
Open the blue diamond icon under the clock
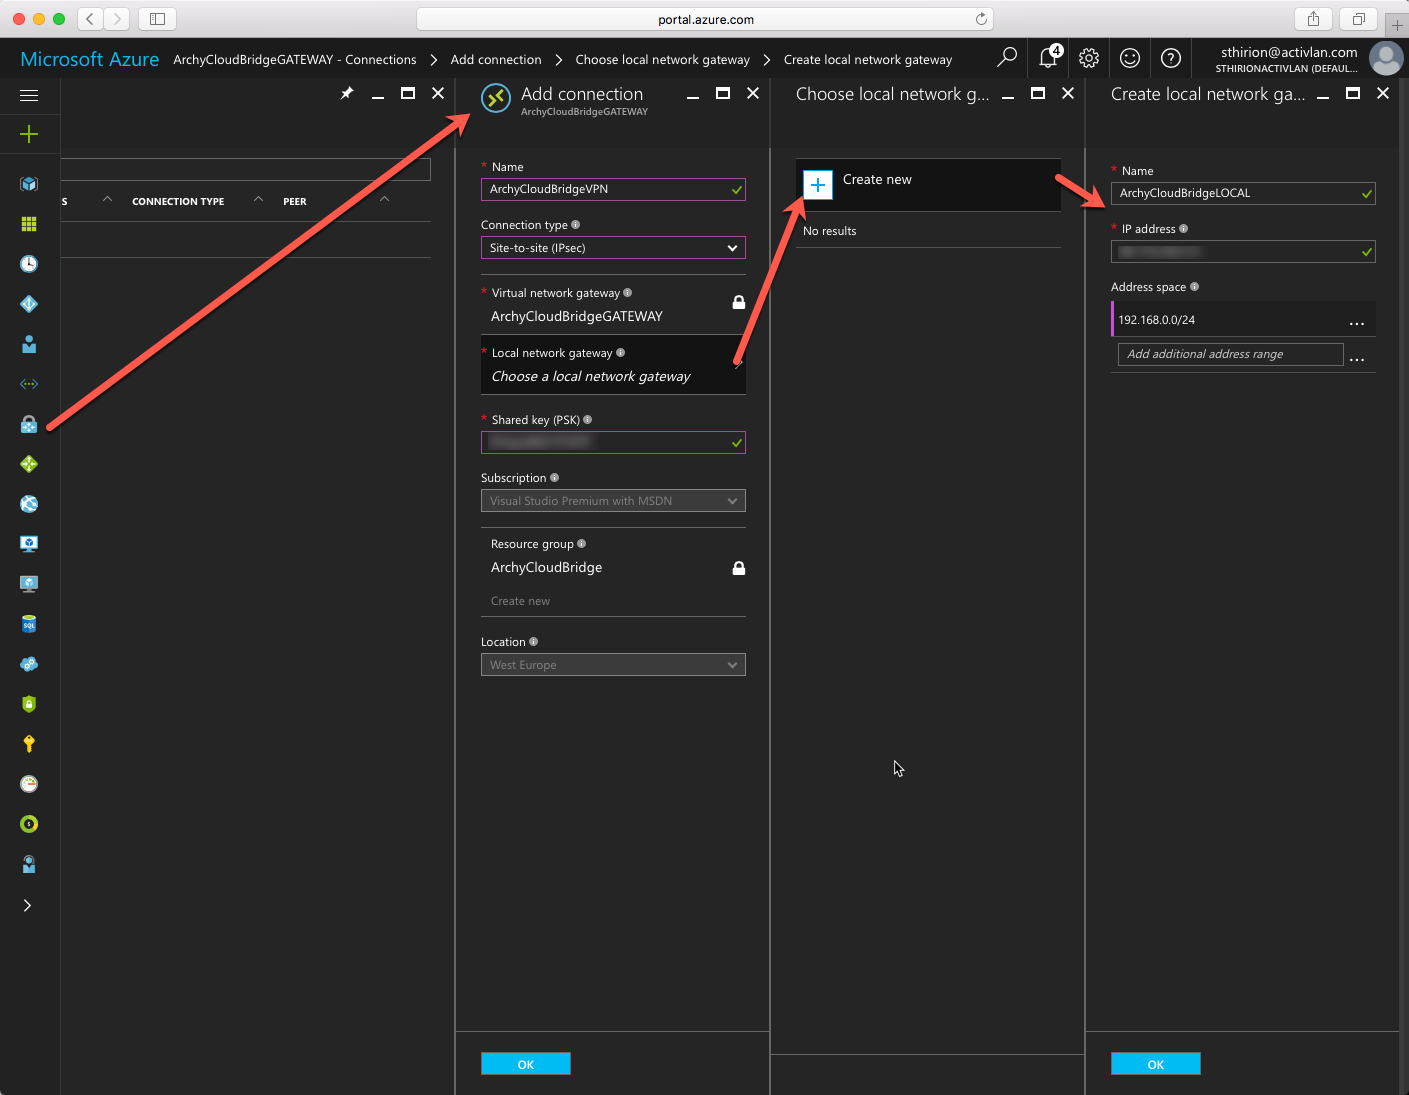pyautogui.click(x=29, y=304)
